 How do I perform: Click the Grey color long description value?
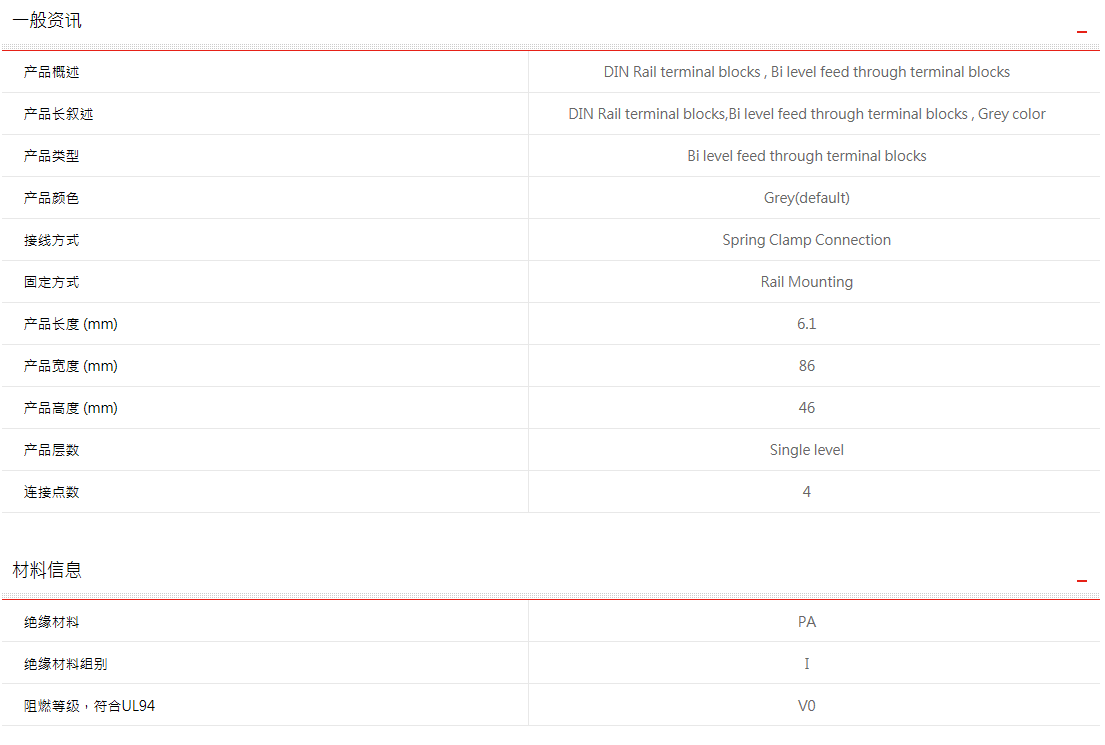pyautogui.click(x=806, y=114)
